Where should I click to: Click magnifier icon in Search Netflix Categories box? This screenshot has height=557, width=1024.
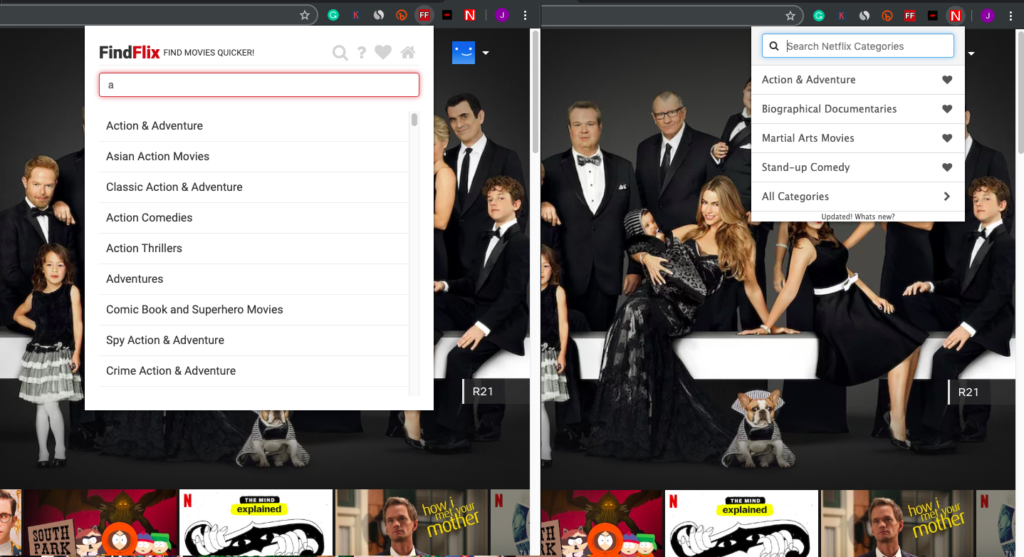[774, 46]
